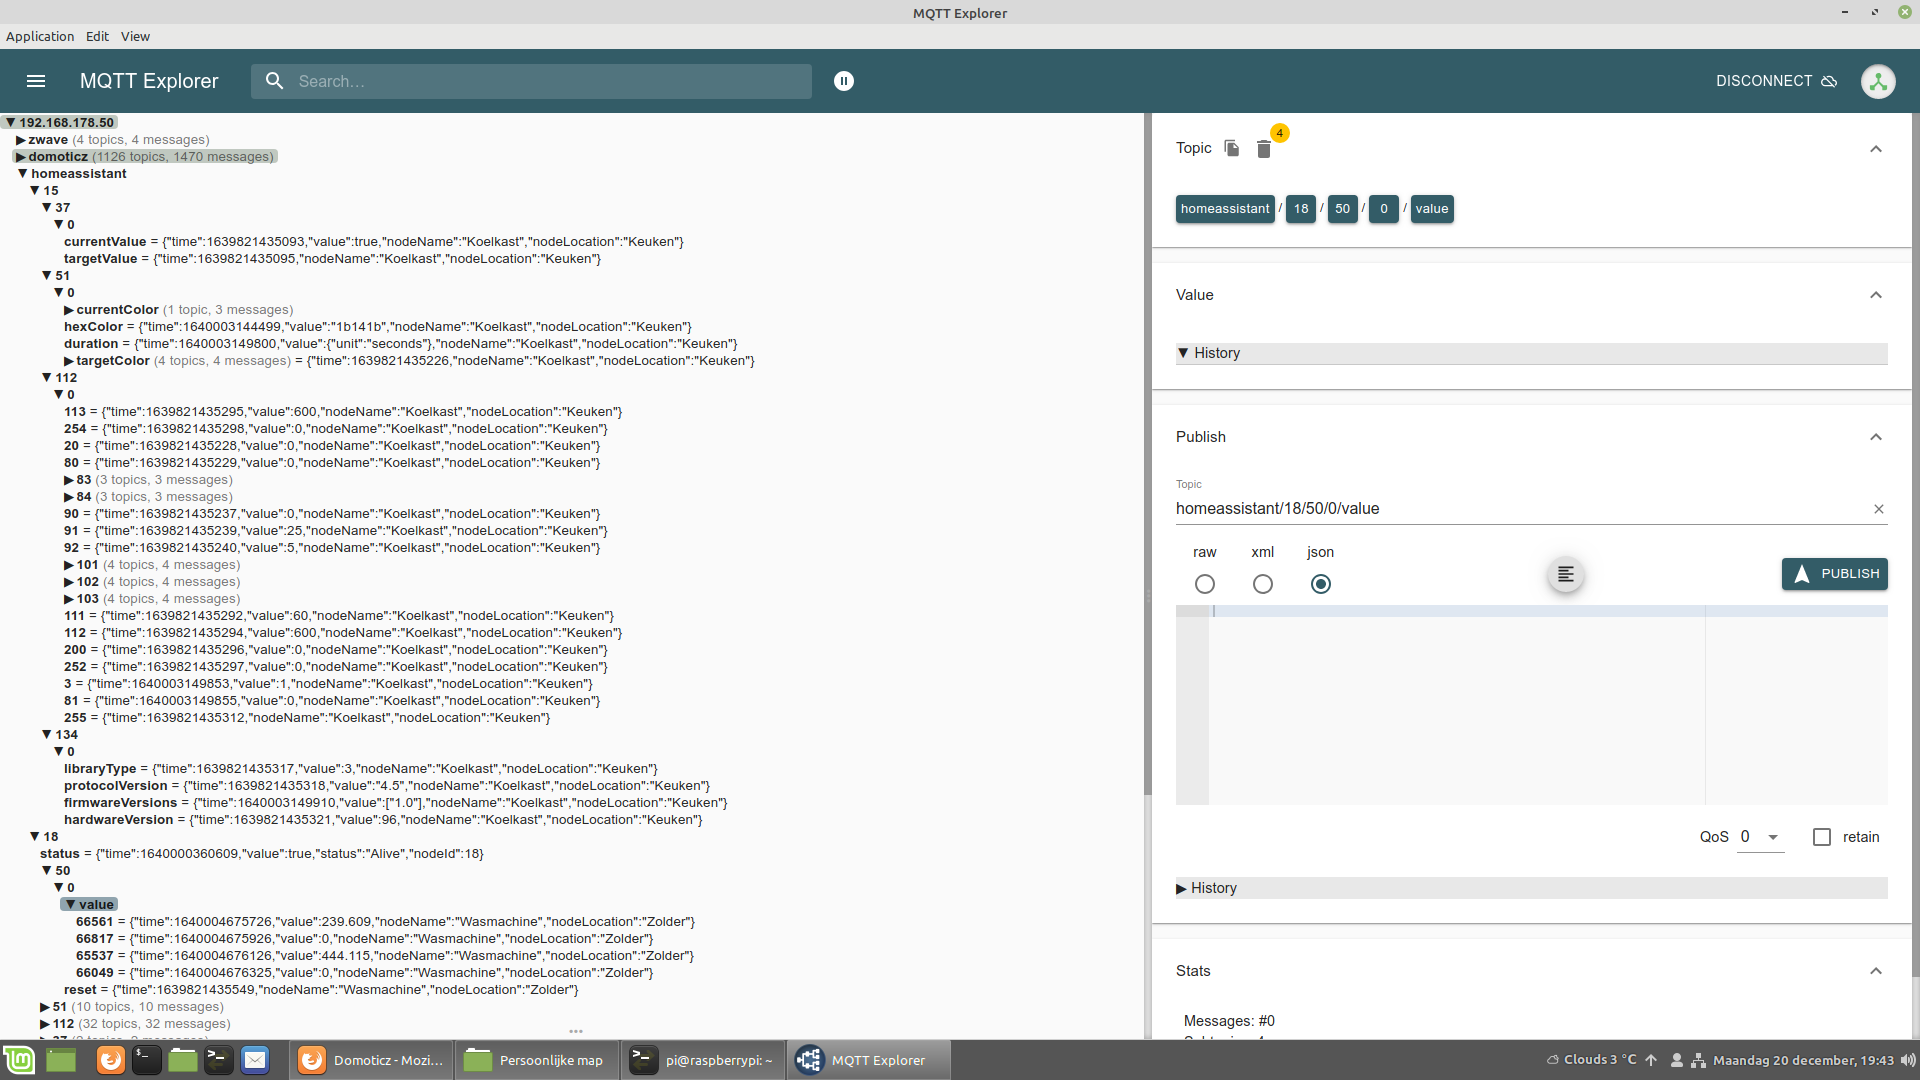Clear the publish topic field
The width and height of the screenshot is (1920, 1080).
pyautogui.click(x=1879, y=509)
